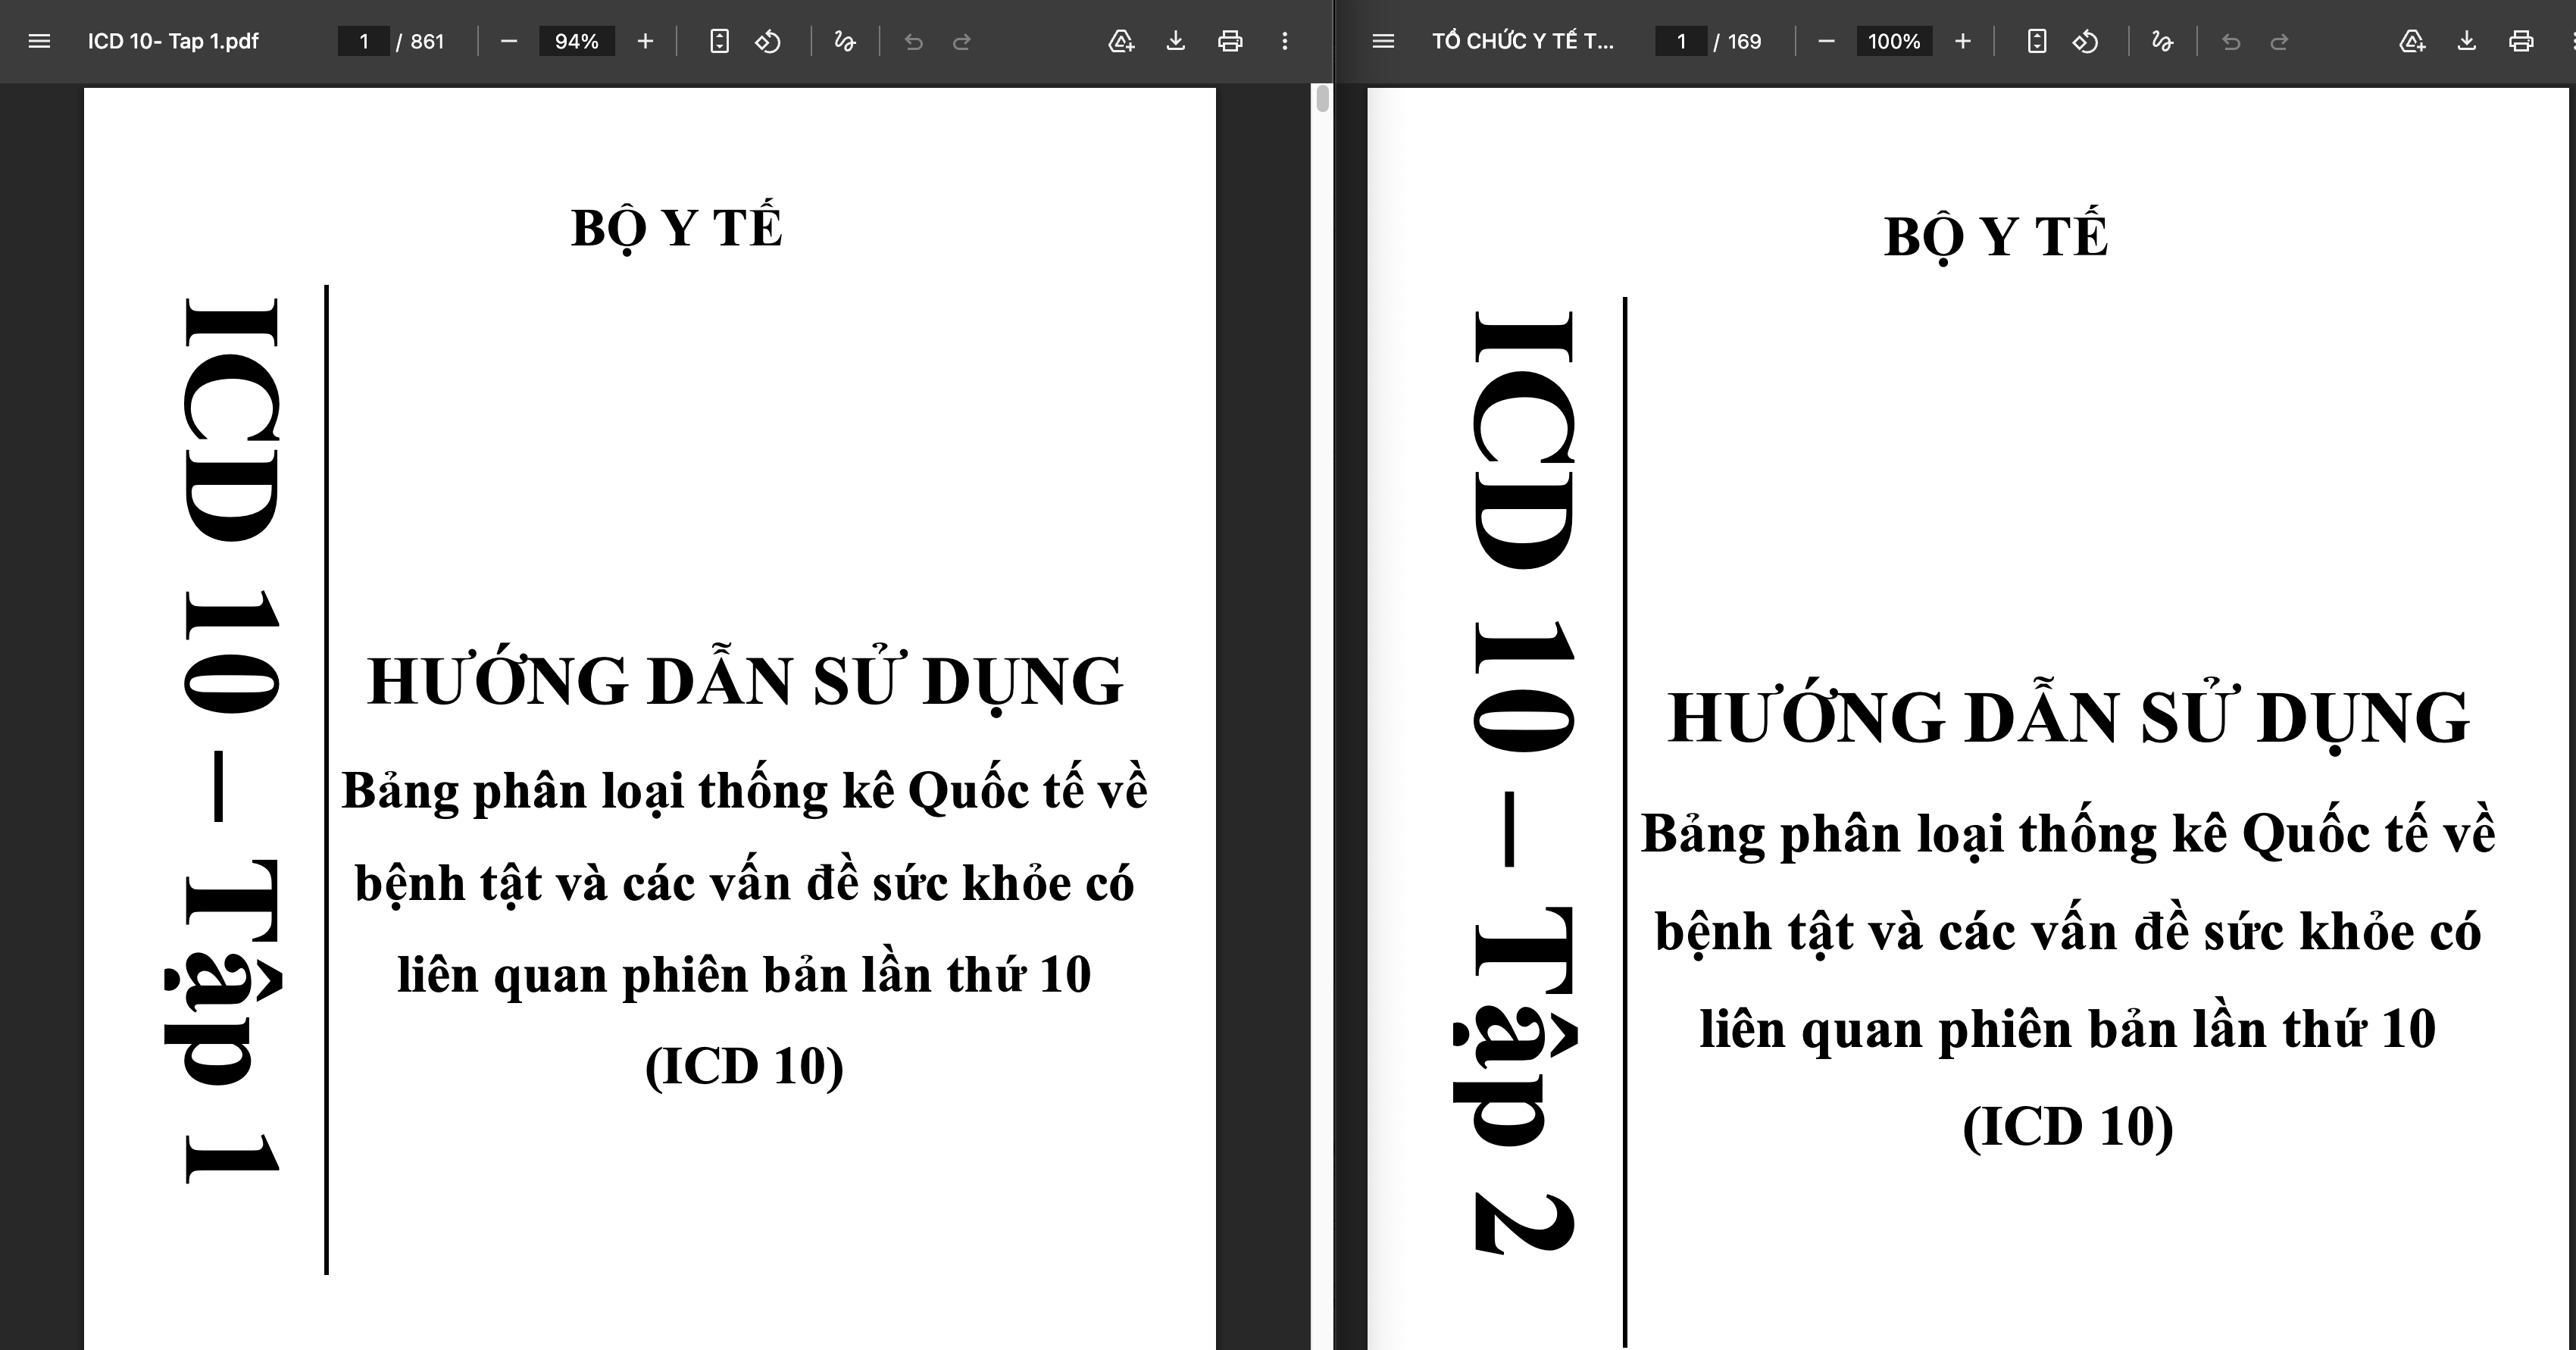The image size is (2576, 1350).
Task: Open more actions menu in left viewer
Action: (x=1285, y=41)
